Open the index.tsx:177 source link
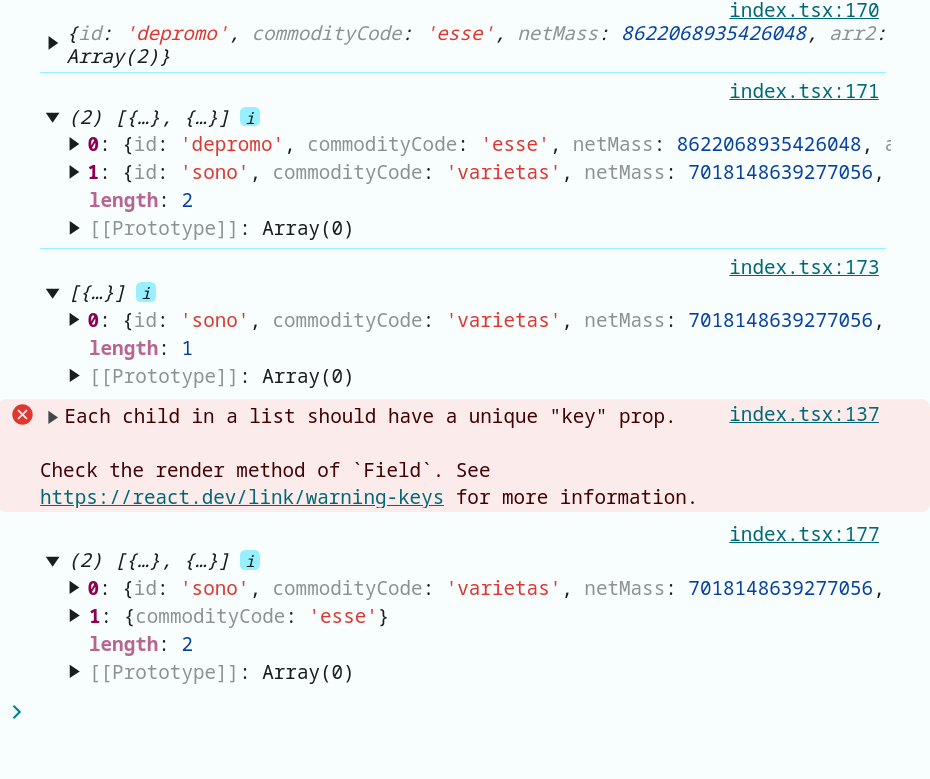This screenshot has width=930, height=779. click(x=804, y=534)
